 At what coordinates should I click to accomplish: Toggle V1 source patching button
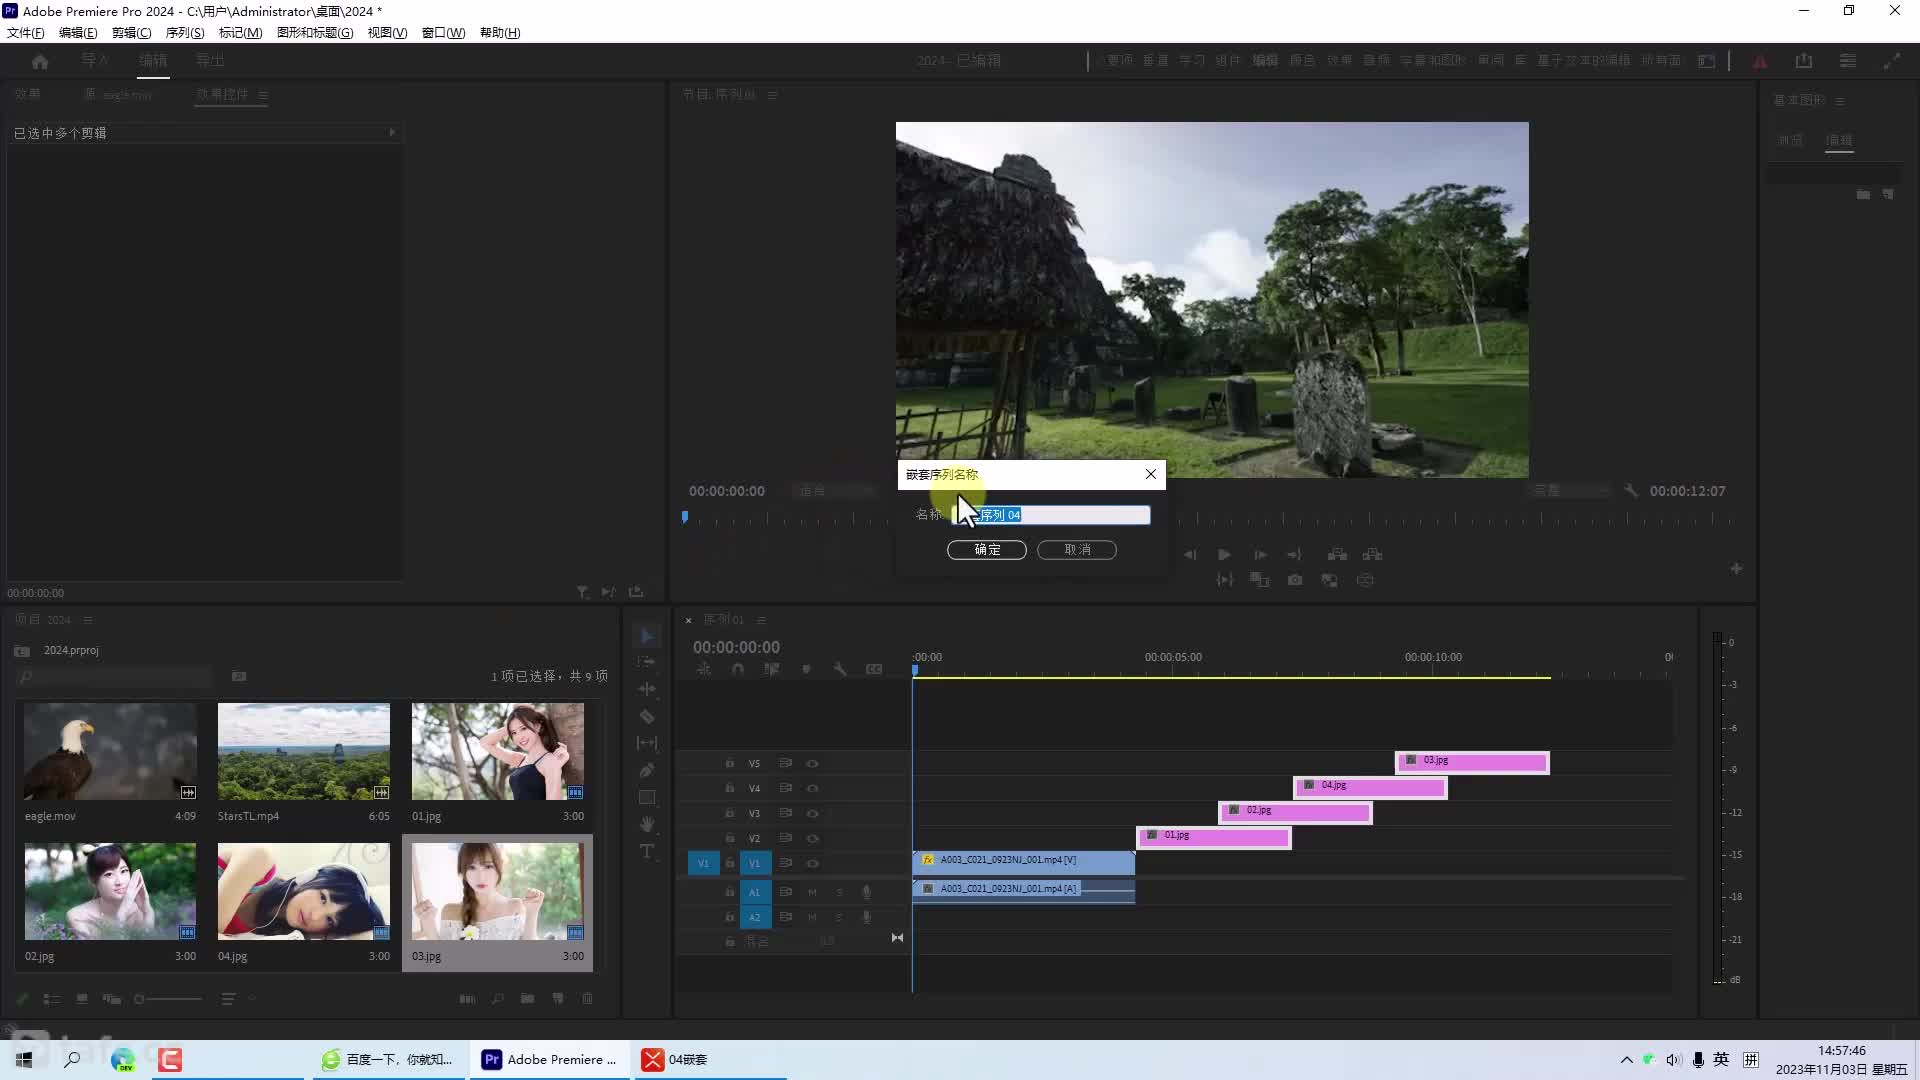click(703, 863)
